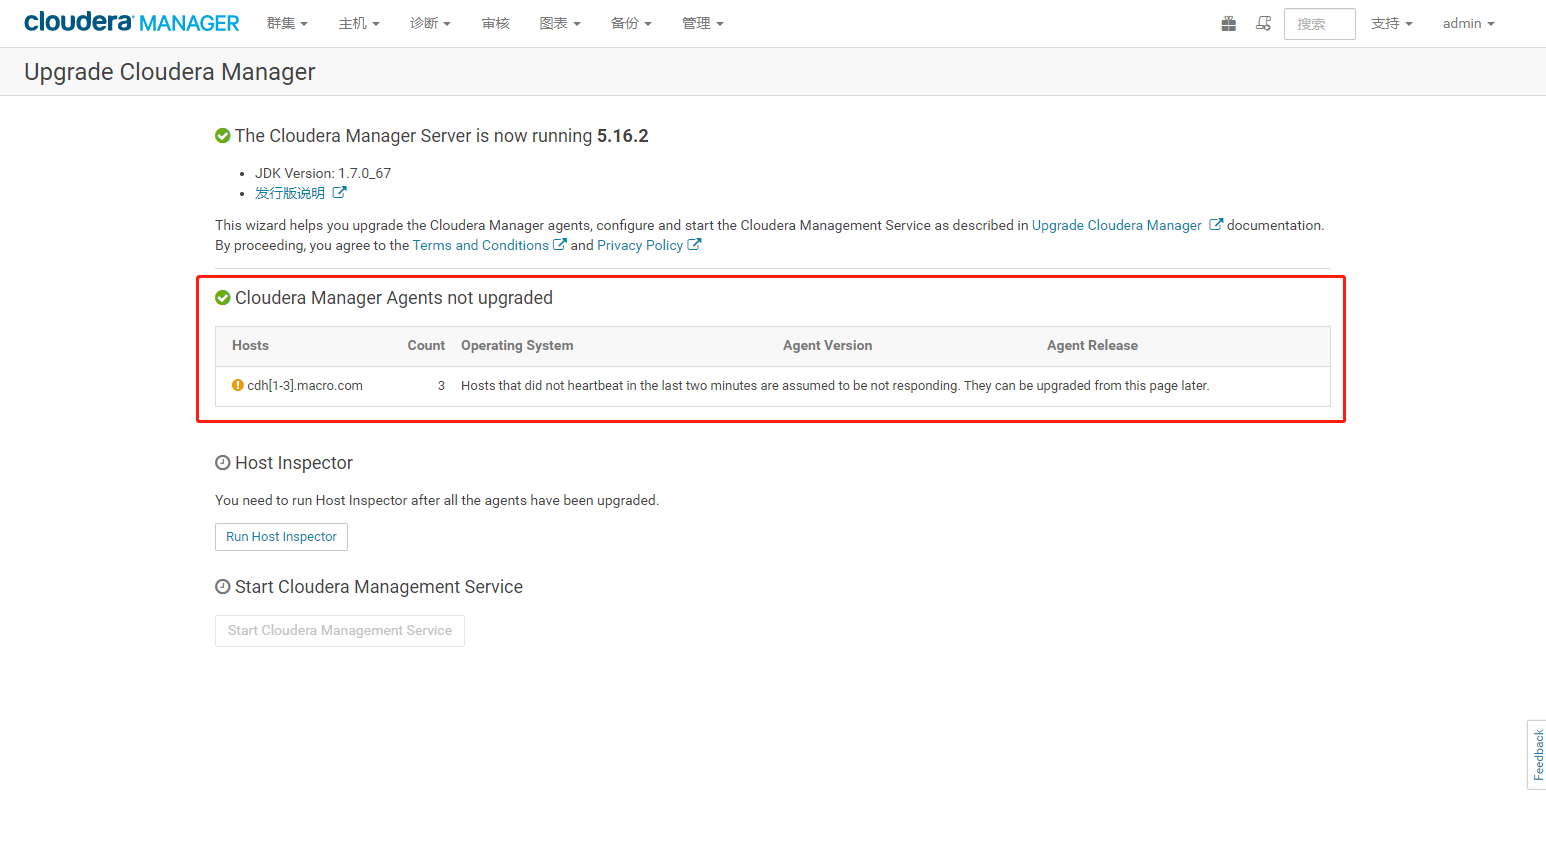Click the external icon after Privacy Policy
Image resolution: width=1546 pixels, height=867 pixels.
694,244
